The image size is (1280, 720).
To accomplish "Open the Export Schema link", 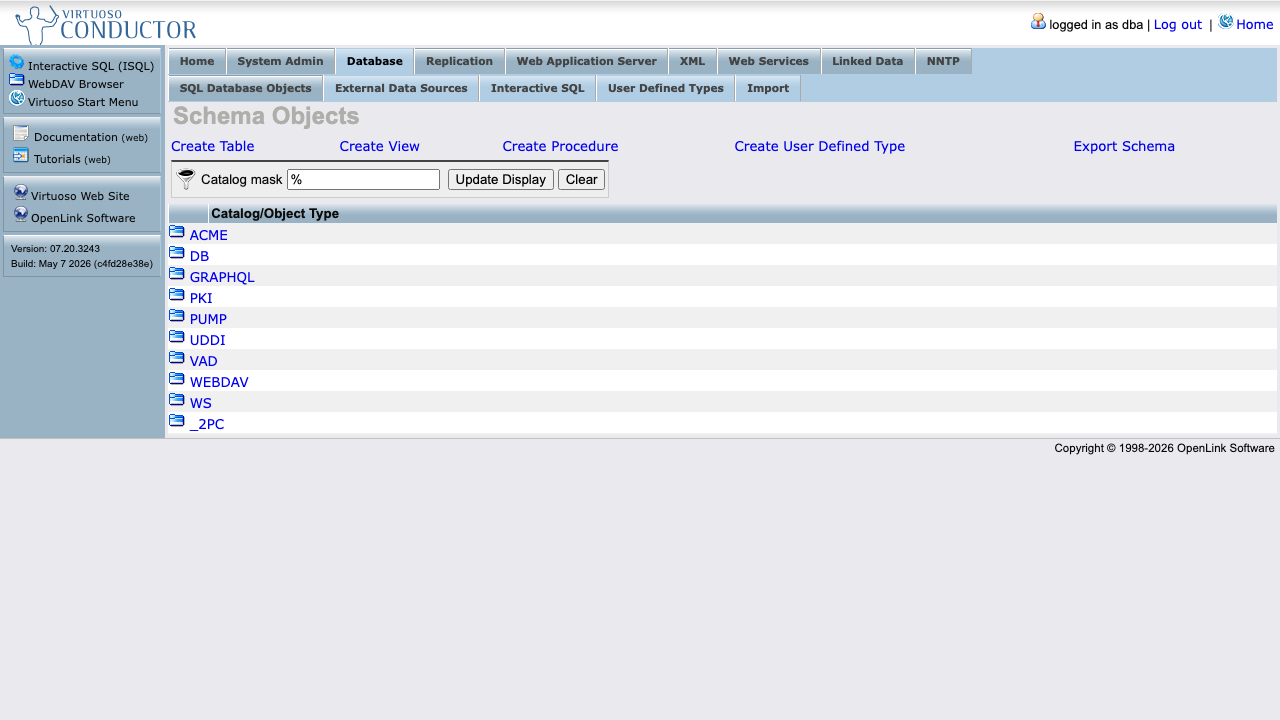I will pos(1124,146).
